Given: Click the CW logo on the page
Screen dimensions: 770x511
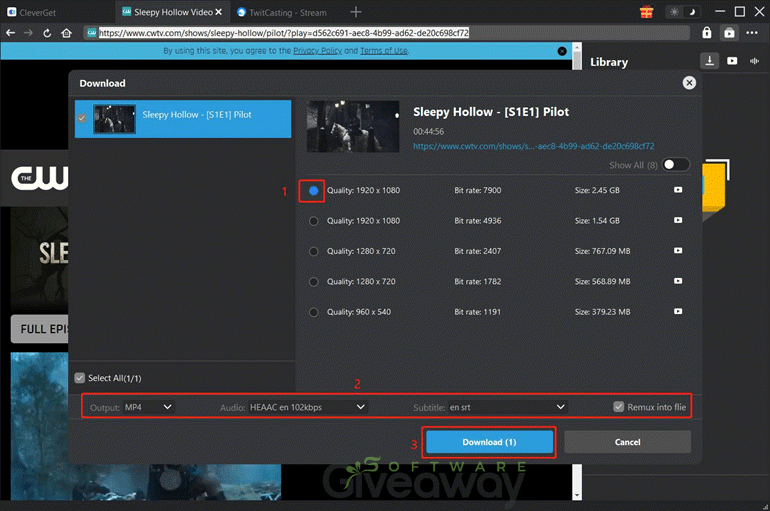Looking at the screenshot, I should (x=40, y=178).
